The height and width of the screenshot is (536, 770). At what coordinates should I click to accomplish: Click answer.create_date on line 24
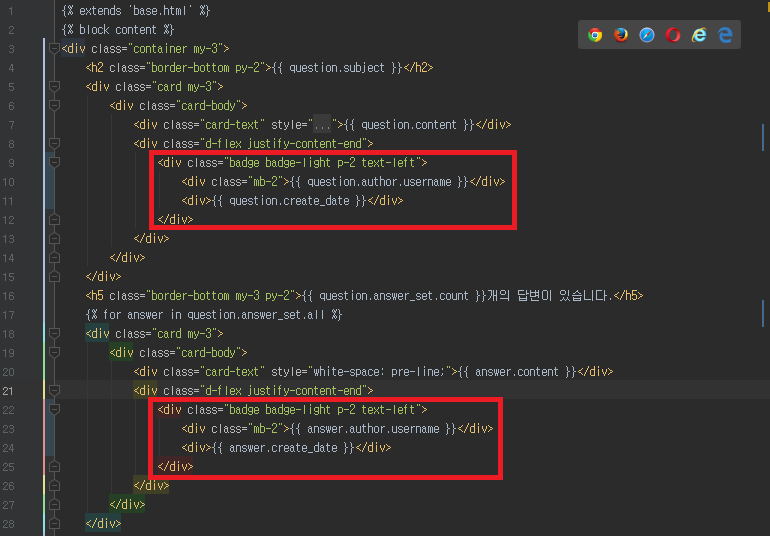283,448
